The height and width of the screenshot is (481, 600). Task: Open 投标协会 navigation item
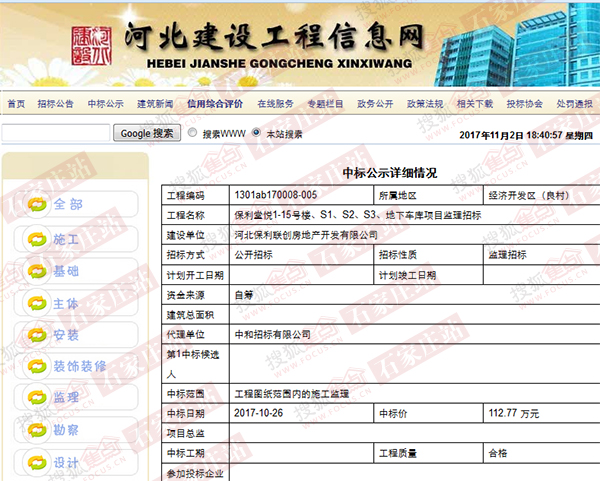point(525,104)
